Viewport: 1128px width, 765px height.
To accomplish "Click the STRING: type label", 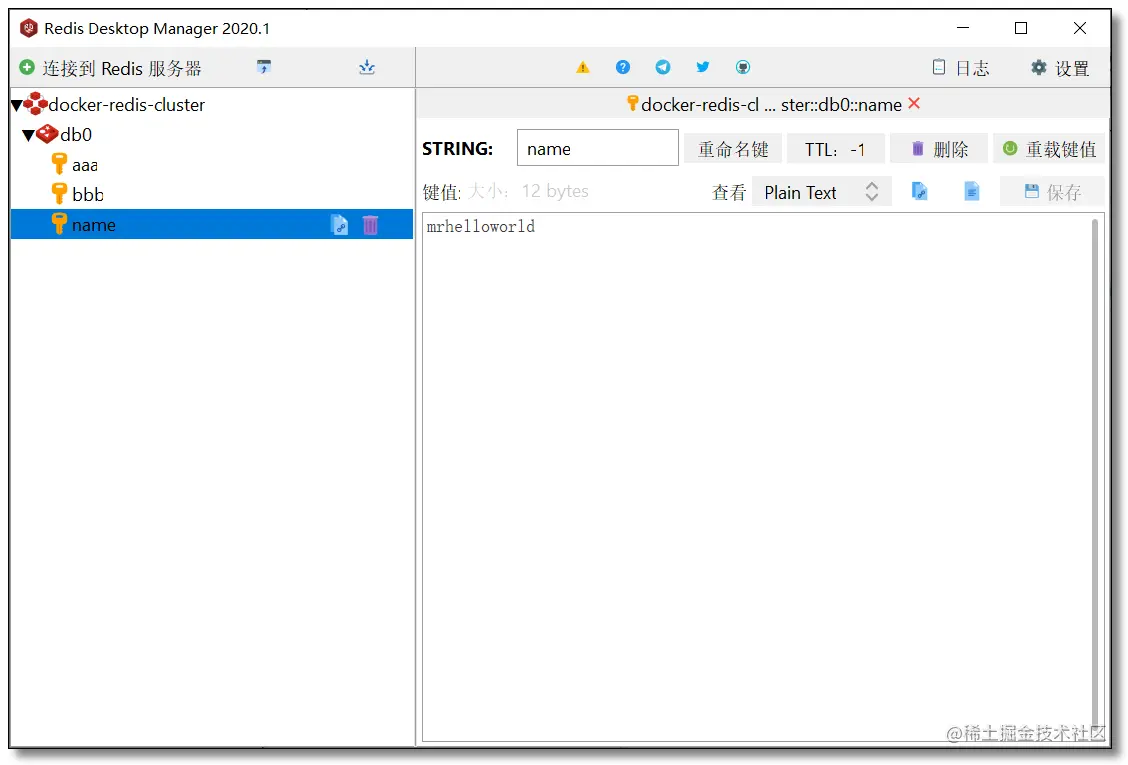I will pyautogui.click(x=458, y=149).
